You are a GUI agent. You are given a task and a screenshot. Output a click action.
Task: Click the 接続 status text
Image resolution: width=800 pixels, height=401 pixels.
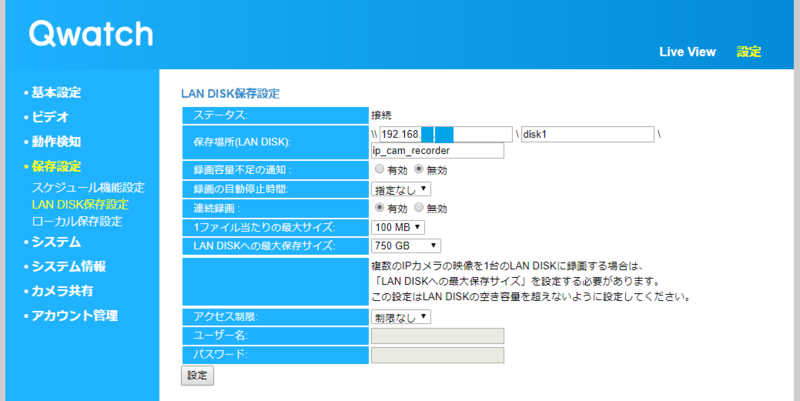coord(381,116)
